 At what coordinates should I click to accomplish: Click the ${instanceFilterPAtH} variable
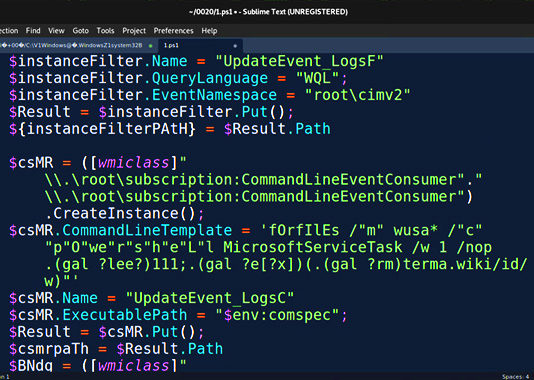click(x=103, y=129)
